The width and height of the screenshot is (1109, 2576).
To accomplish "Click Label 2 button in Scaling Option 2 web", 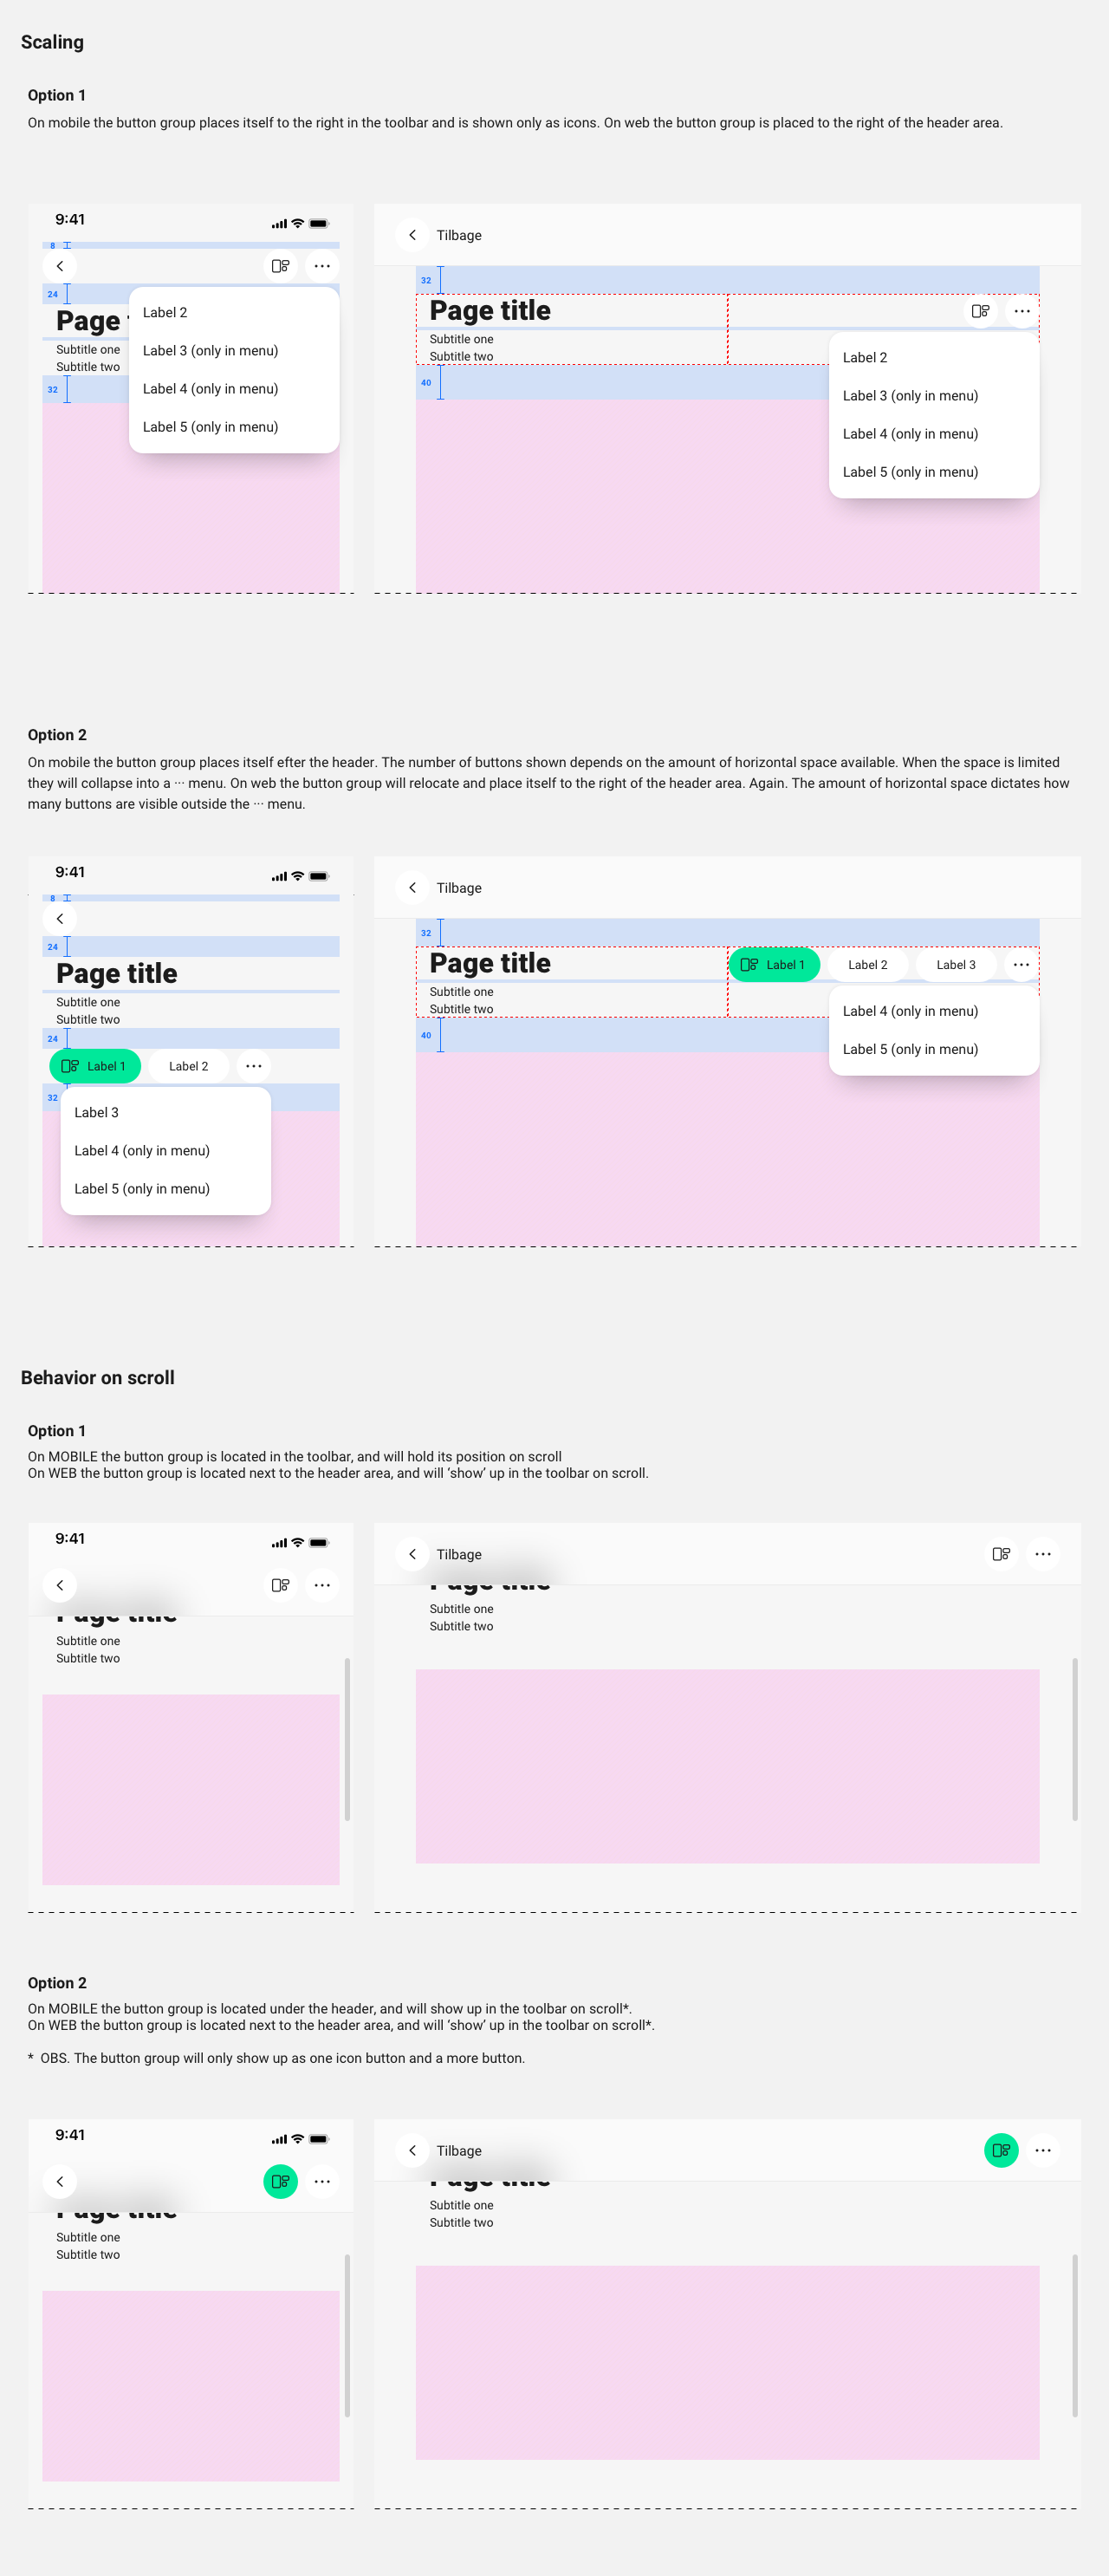I will [x=868, y=965].
